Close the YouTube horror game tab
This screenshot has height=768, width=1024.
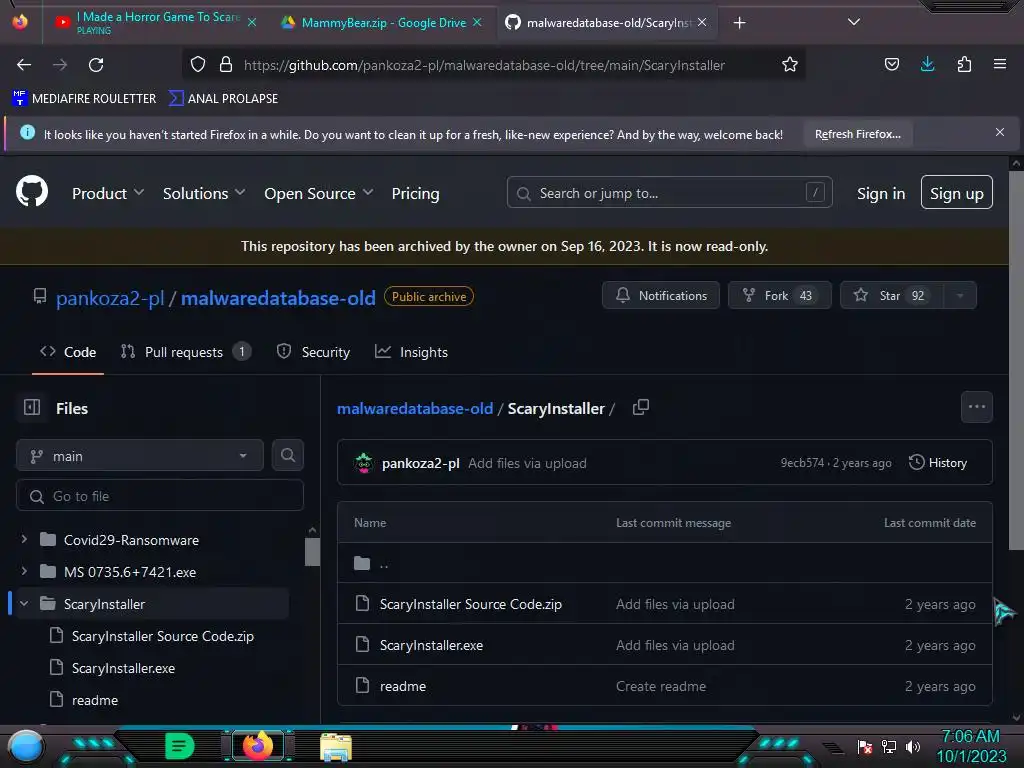252,22
